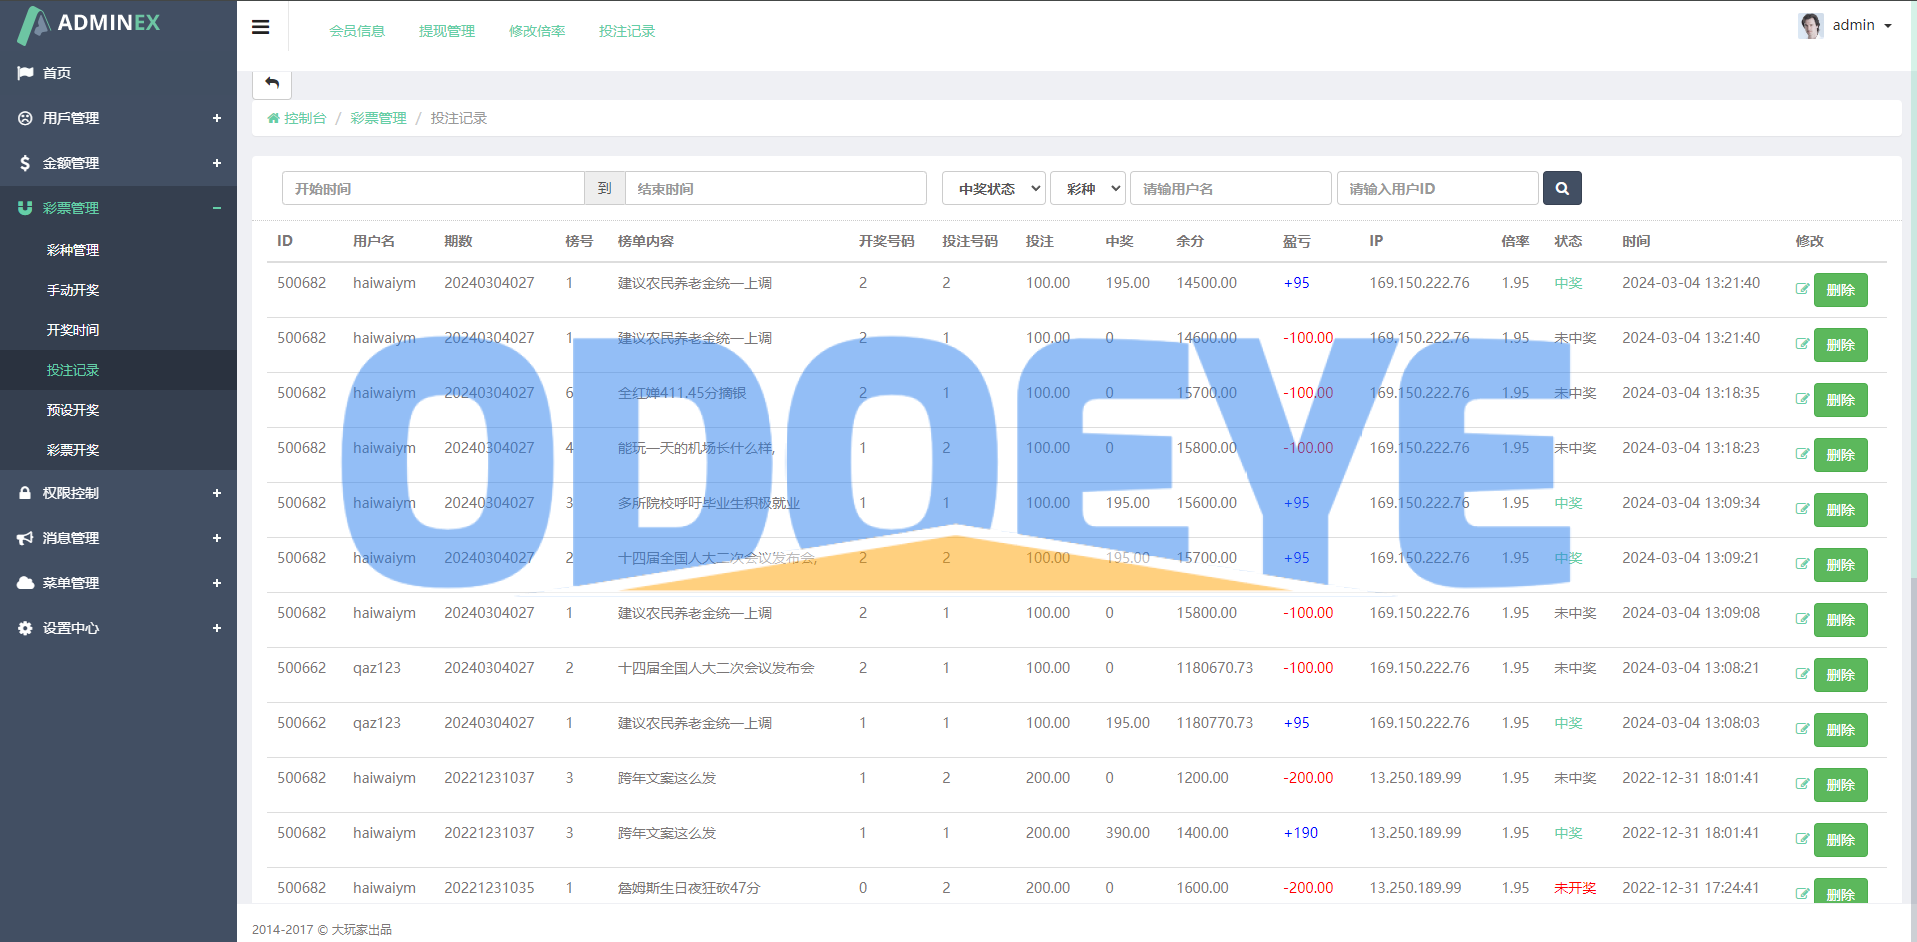
Task: Click the 控制台 breadcrumb link
Action: (x=305, y=118)
